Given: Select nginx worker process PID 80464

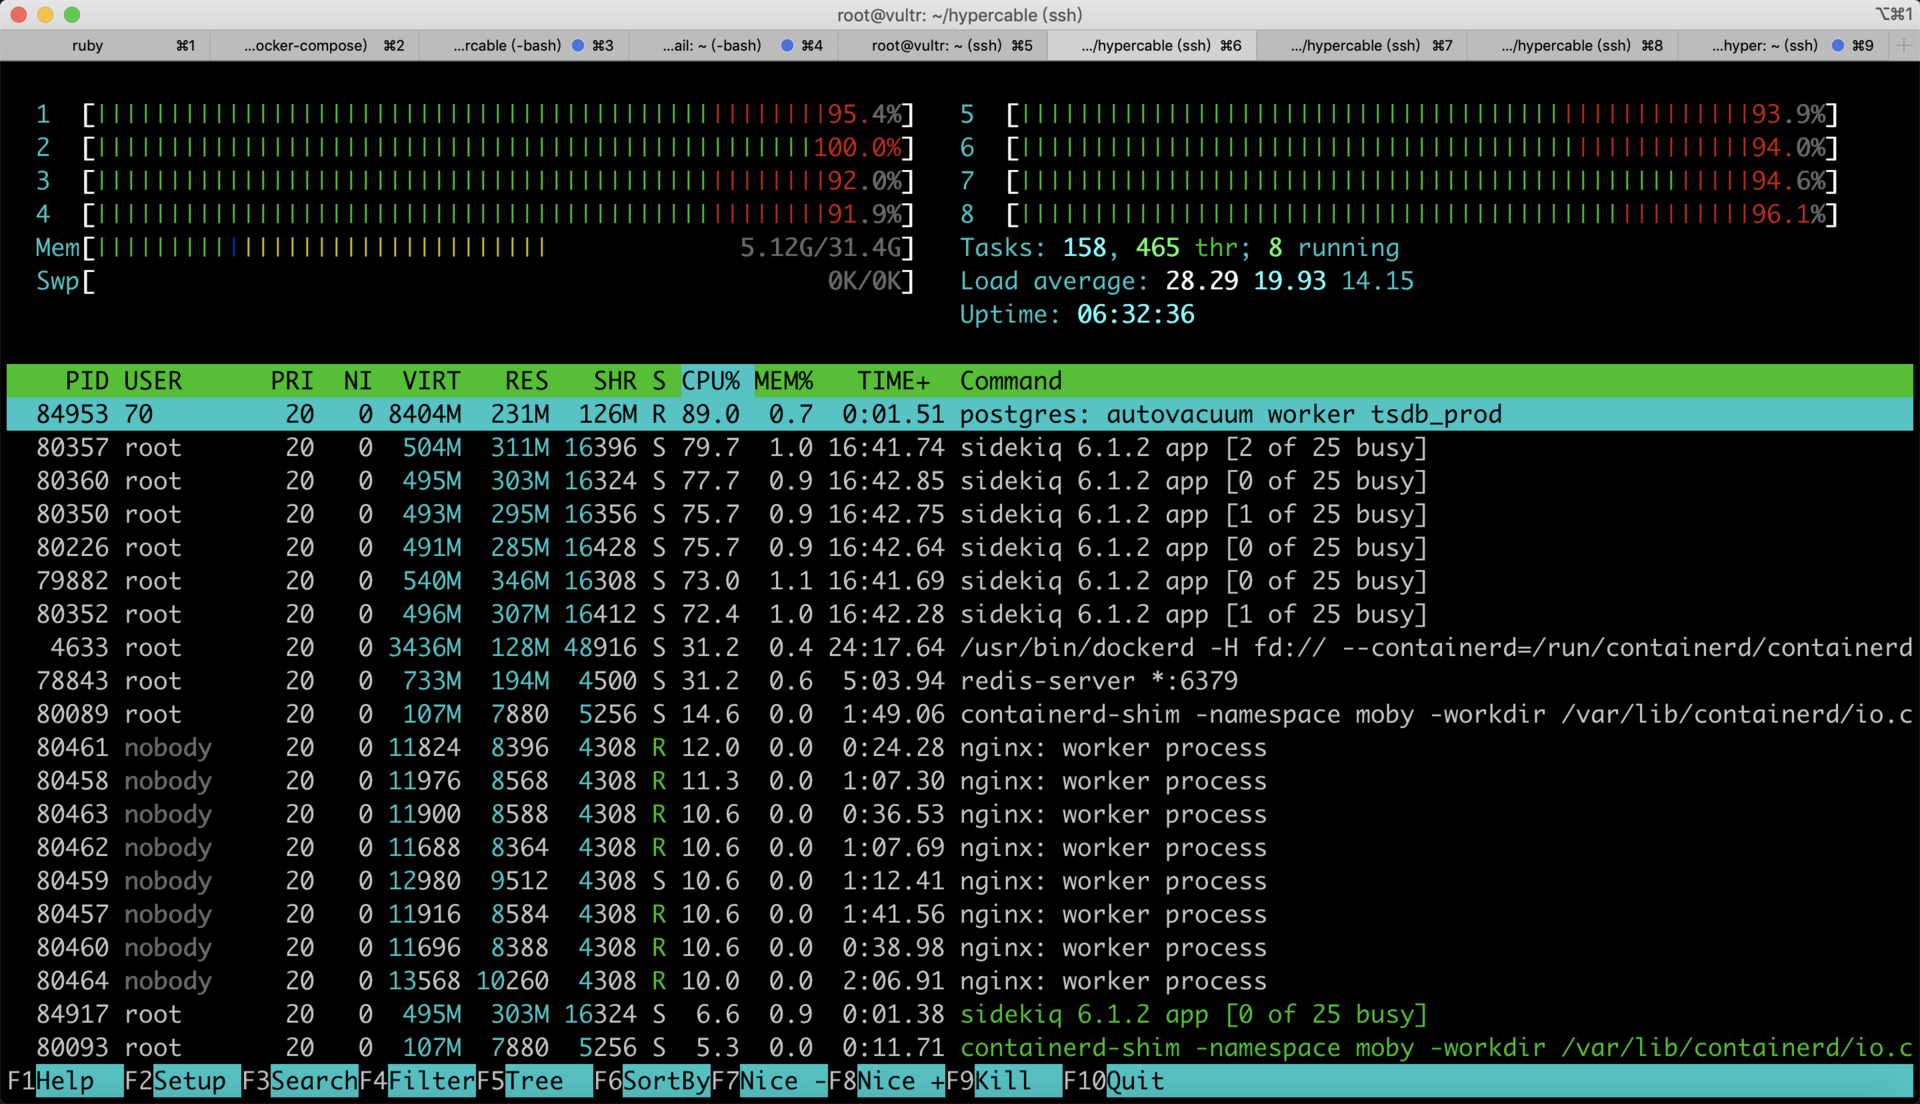Looking at the screenshot, I should tap(960, 981).
